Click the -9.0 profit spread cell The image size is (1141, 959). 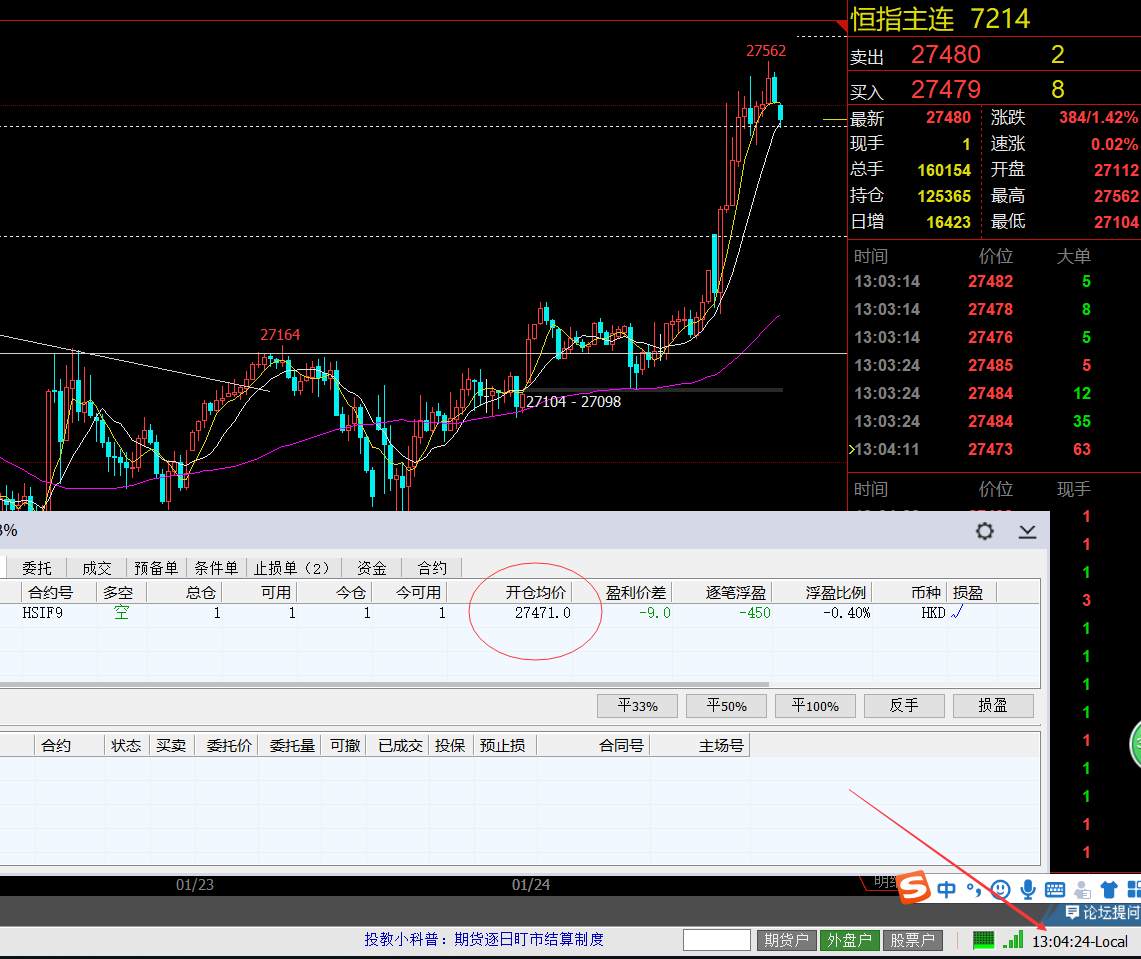click(655, 613)
